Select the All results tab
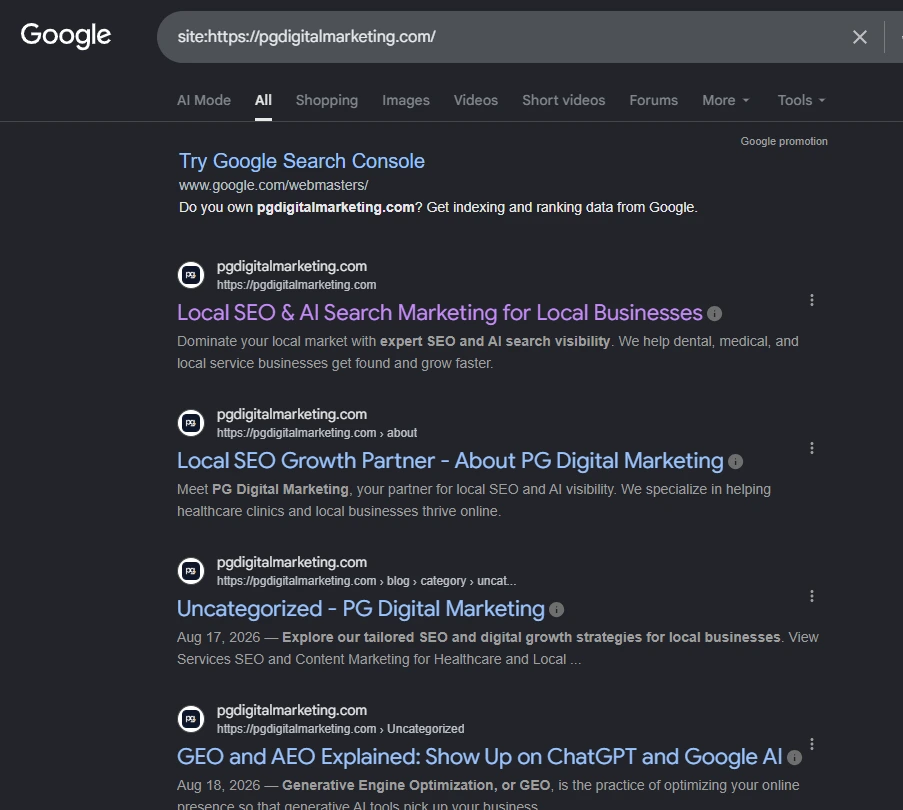Image resolution: width=903 pixels, height=810 pixels. click(x=263, y=100)
